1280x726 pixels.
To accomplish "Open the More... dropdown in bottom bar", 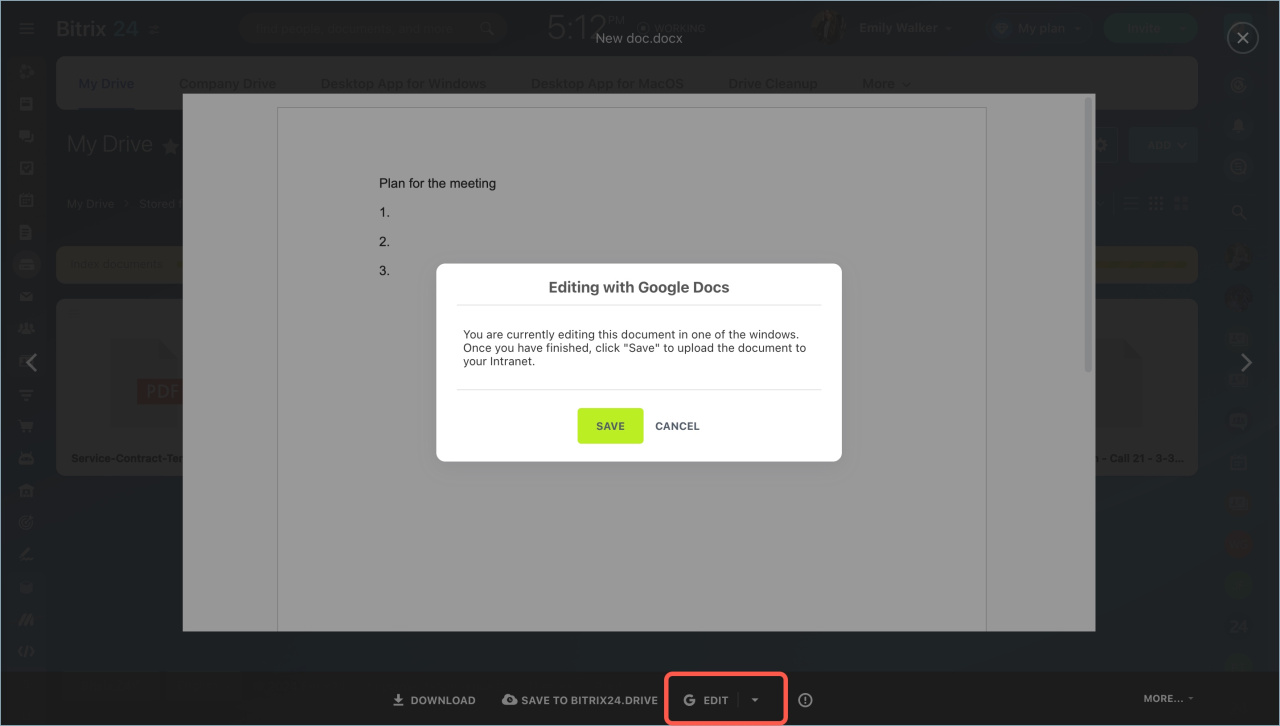I will (1168, 698).
